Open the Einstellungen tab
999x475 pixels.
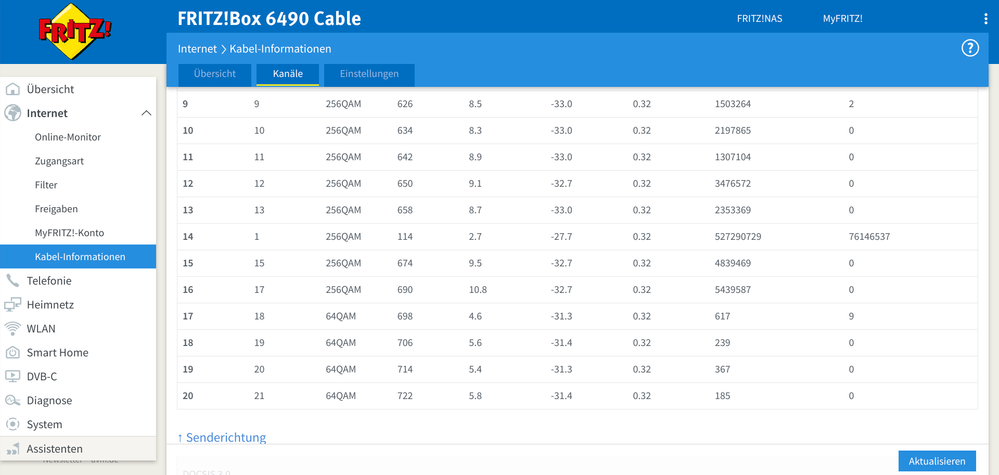pos(370,74)
